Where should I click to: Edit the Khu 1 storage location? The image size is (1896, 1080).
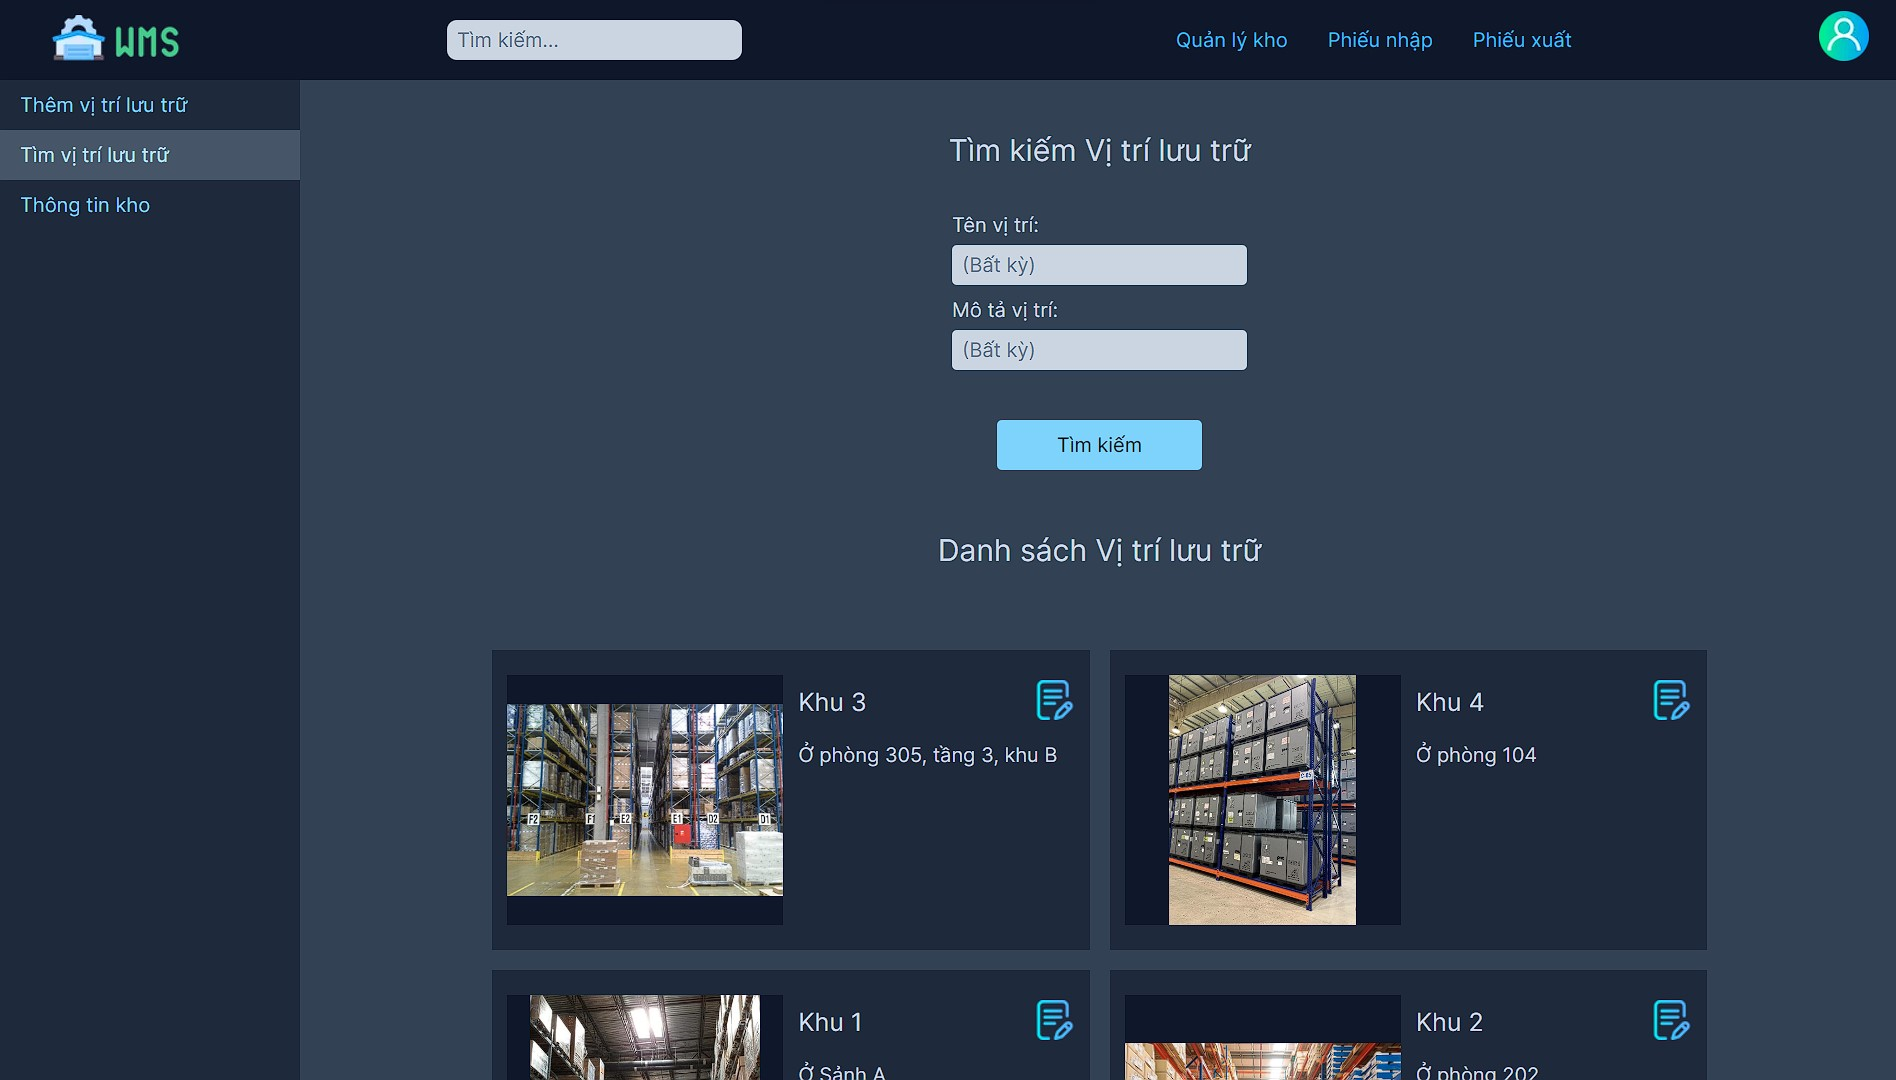[1054, 1020]
